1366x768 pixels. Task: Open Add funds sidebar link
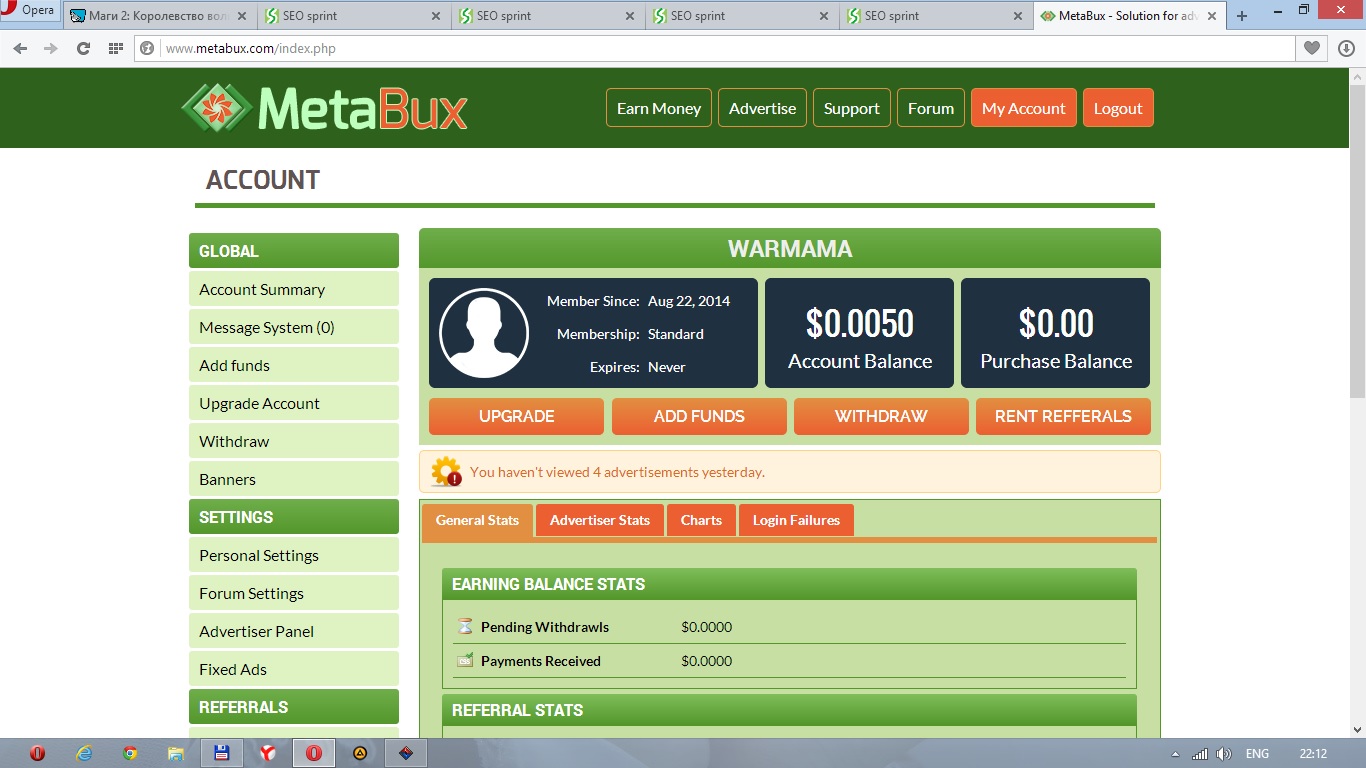(x=294, y=365)
